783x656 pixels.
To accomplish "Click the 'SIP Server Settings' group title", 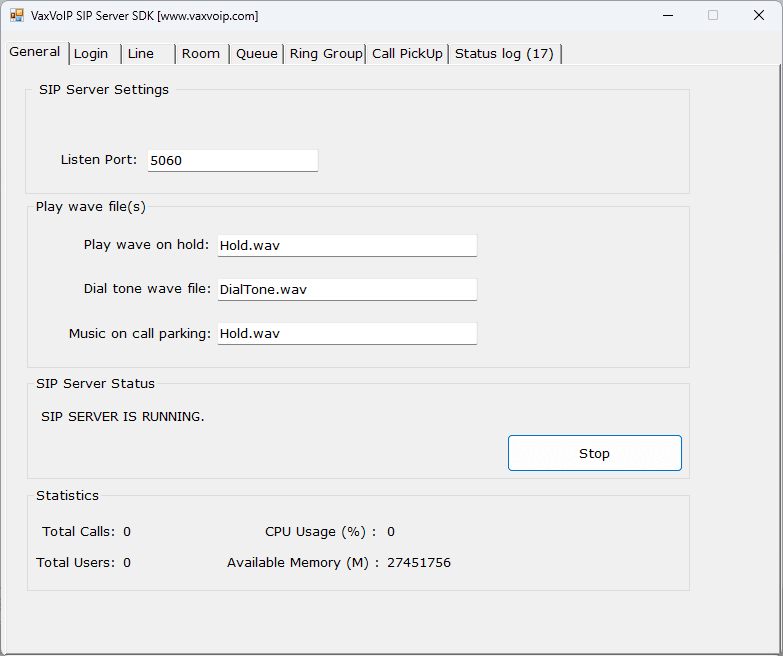I will [104, 89].
